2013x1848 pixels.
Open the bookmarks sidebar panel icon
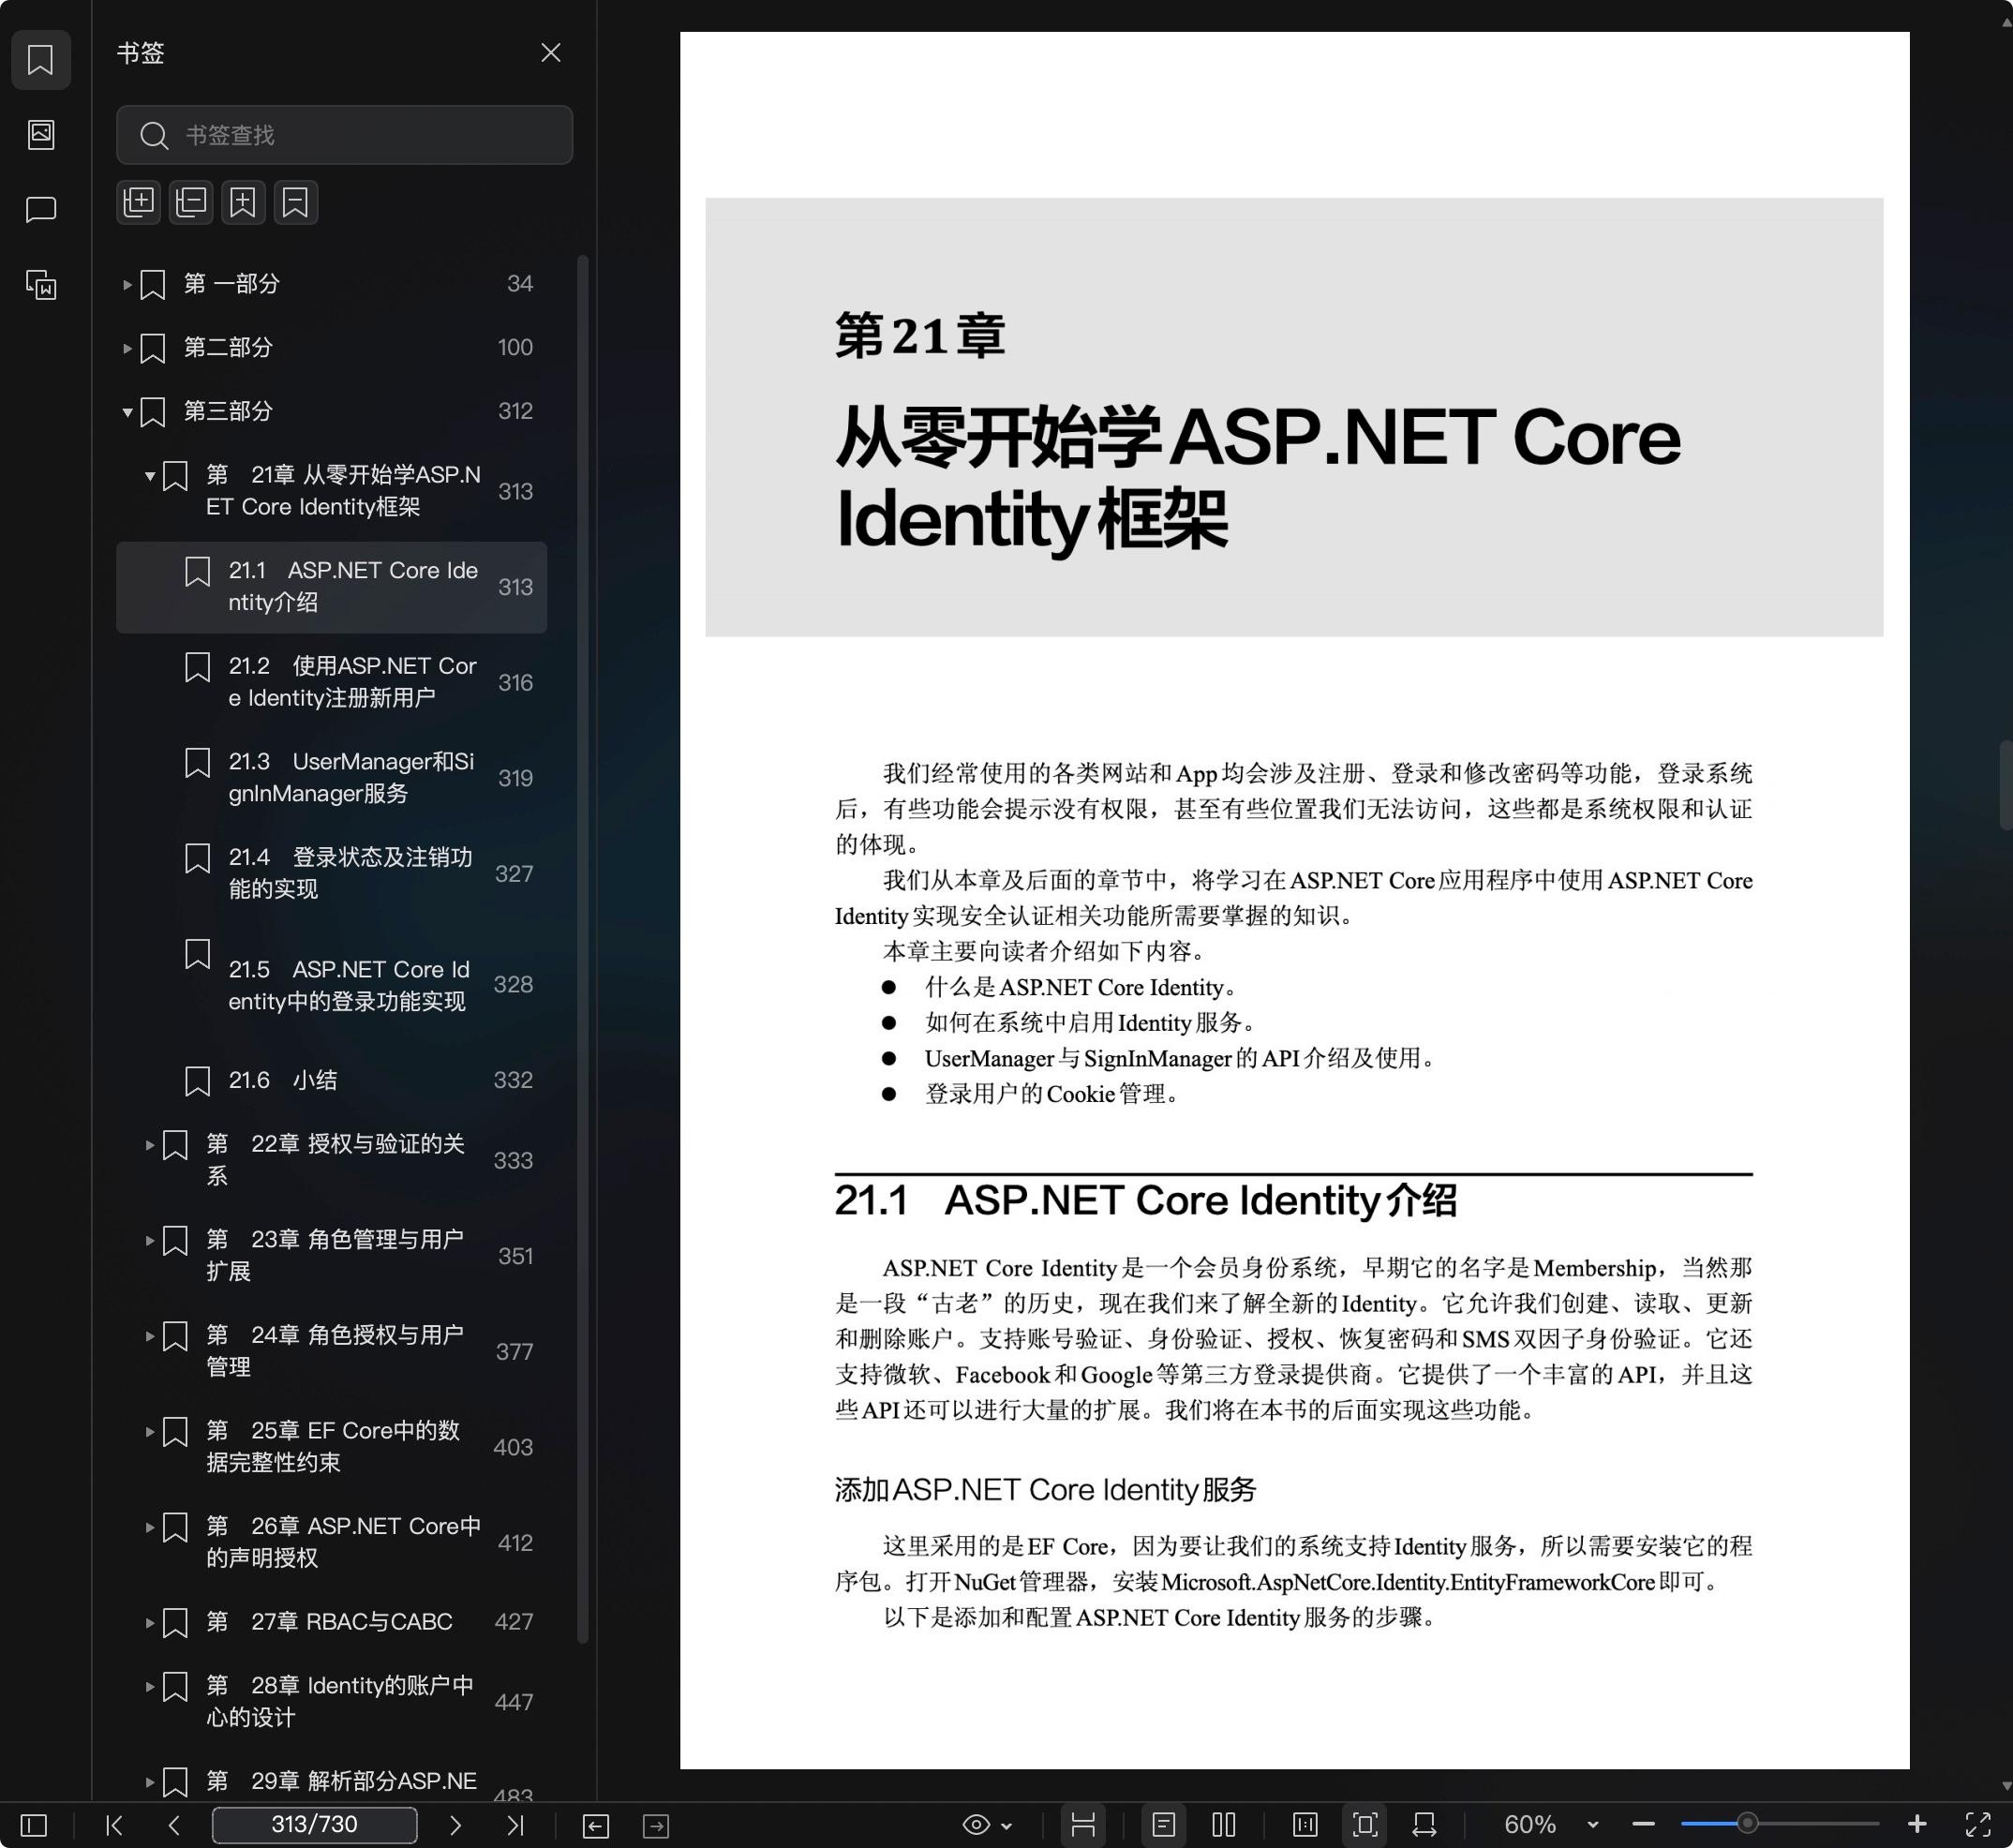click(41, 59)
